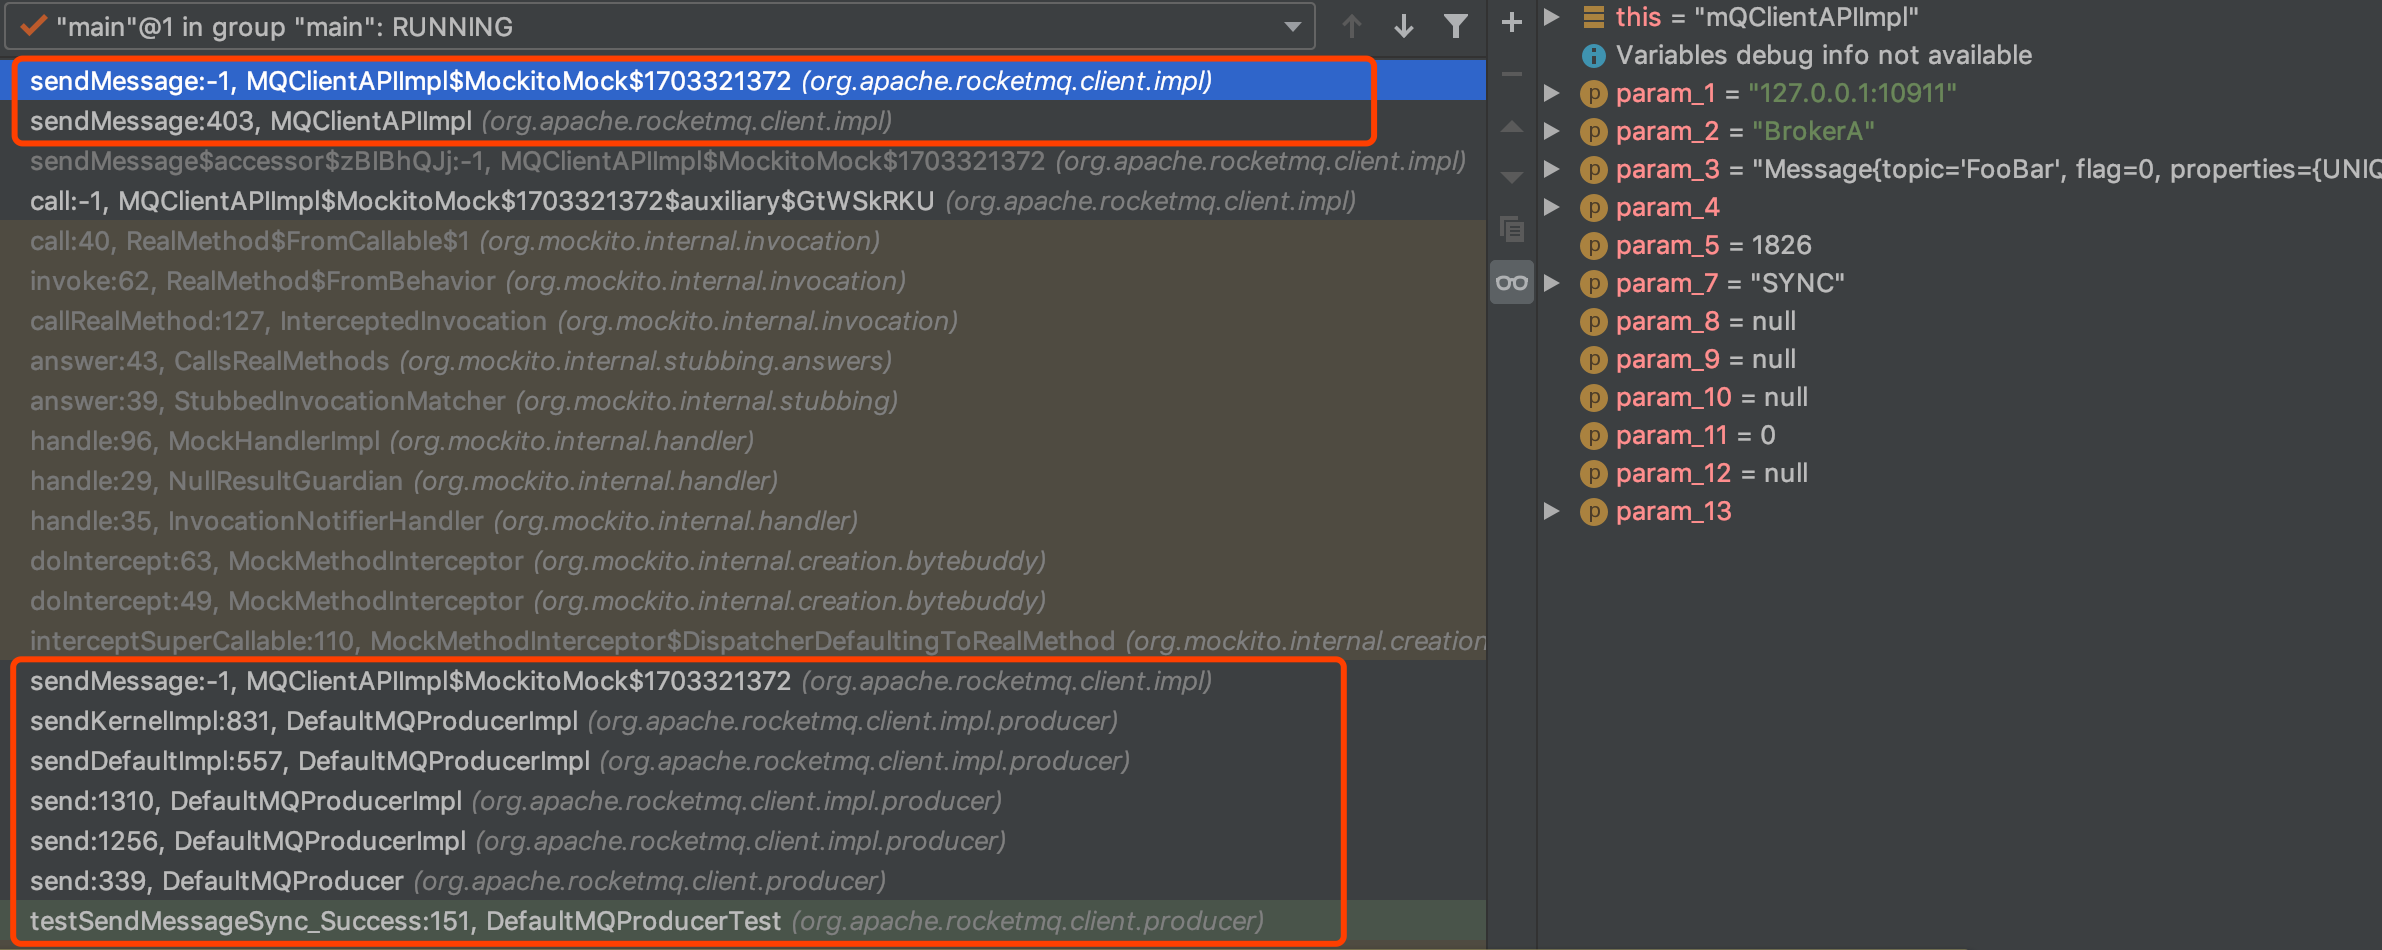Select frame sendMessage$accessor$zBlBhQJj
The image size is (2382, 950).
point(743,161)
